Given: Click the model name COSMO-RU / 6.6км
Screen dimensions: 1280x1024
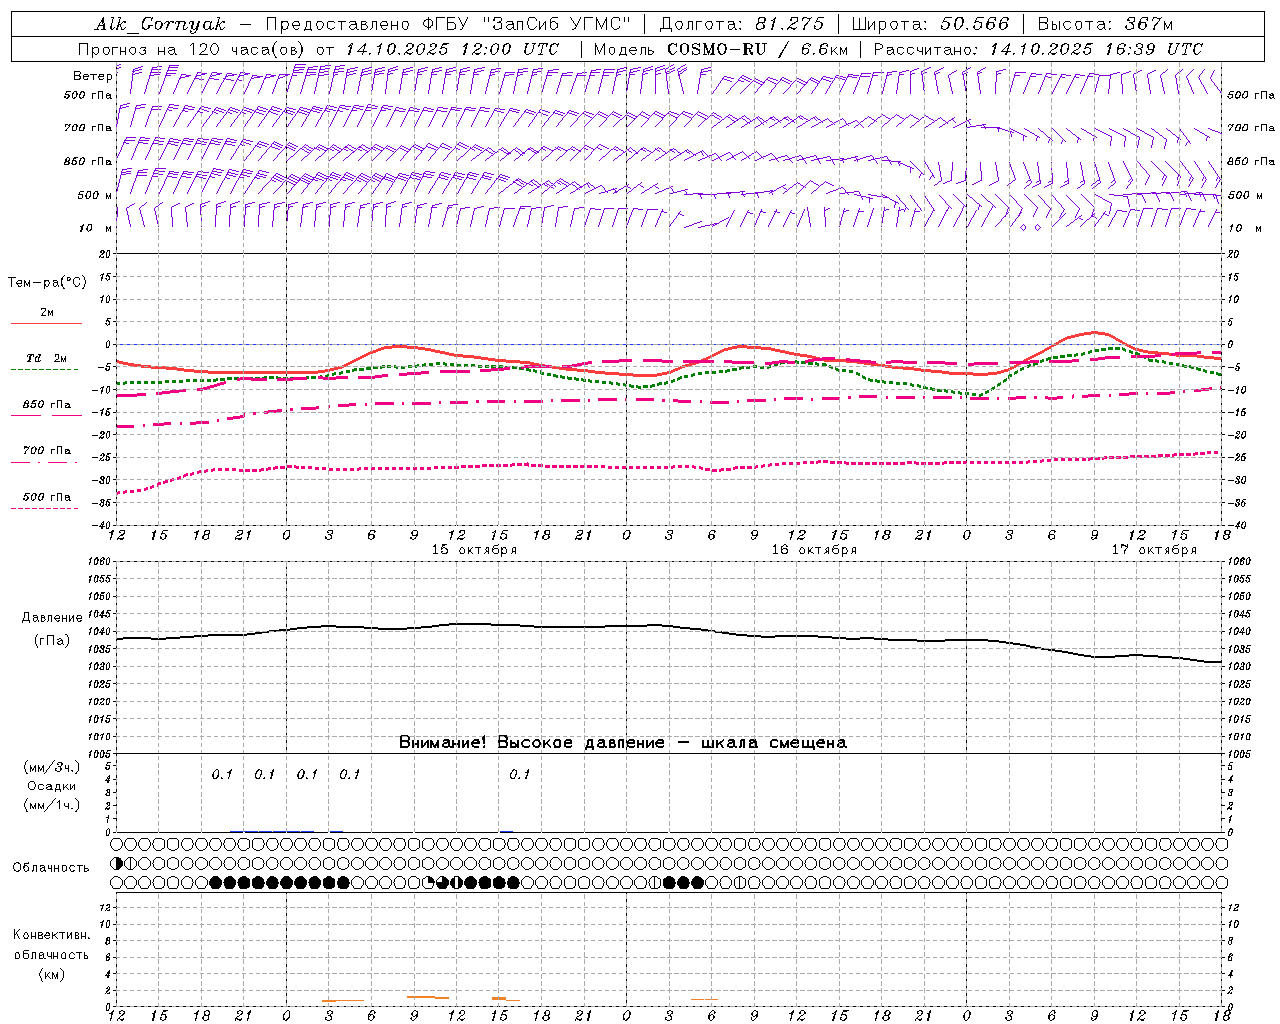Looking at the screenshot, I should tap(757, 49).
